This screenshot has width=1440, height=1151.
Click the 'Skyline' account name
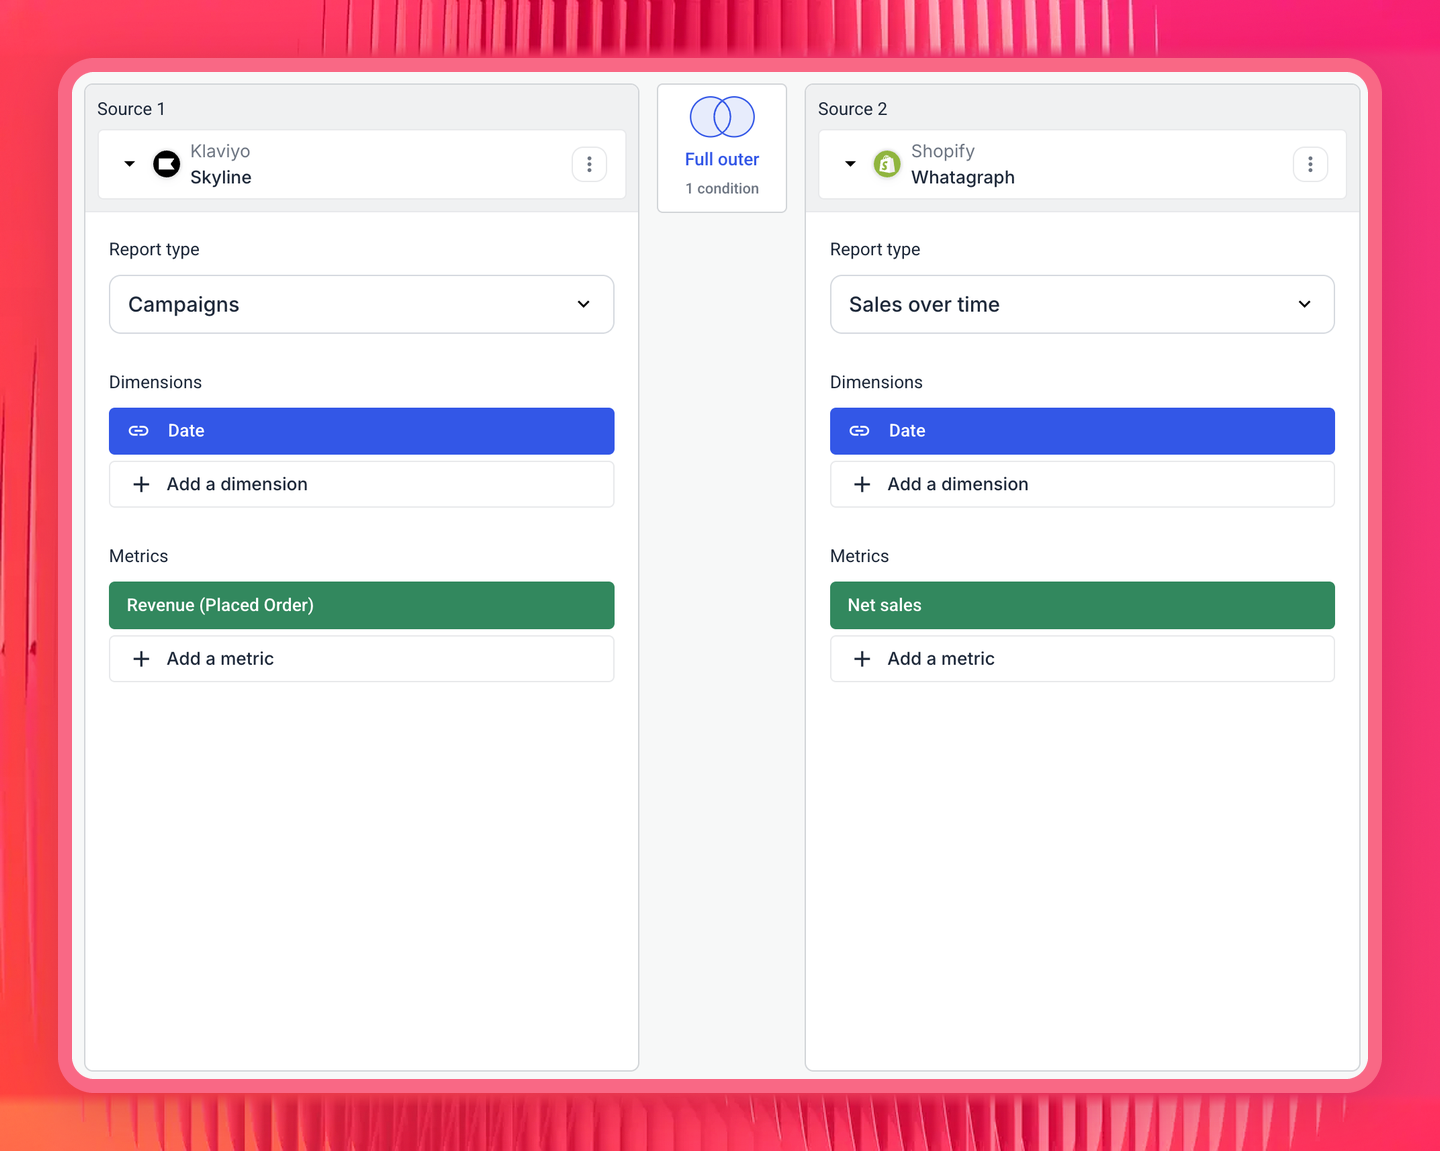(x=221, y=177)
